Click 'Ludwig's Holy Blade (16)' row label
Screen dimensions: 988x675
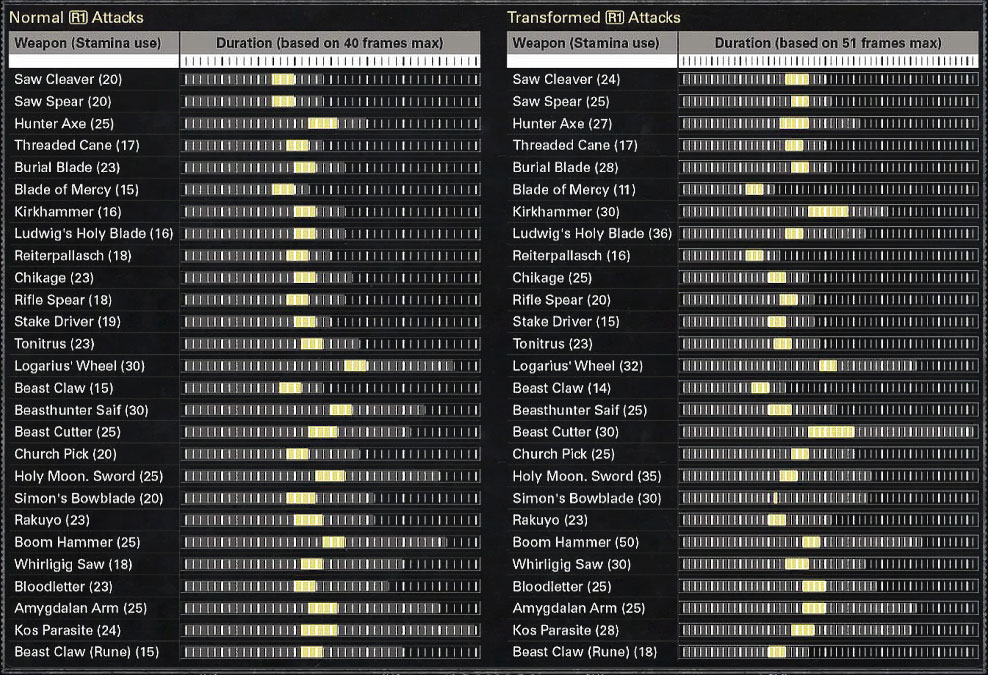coord(94,234)
